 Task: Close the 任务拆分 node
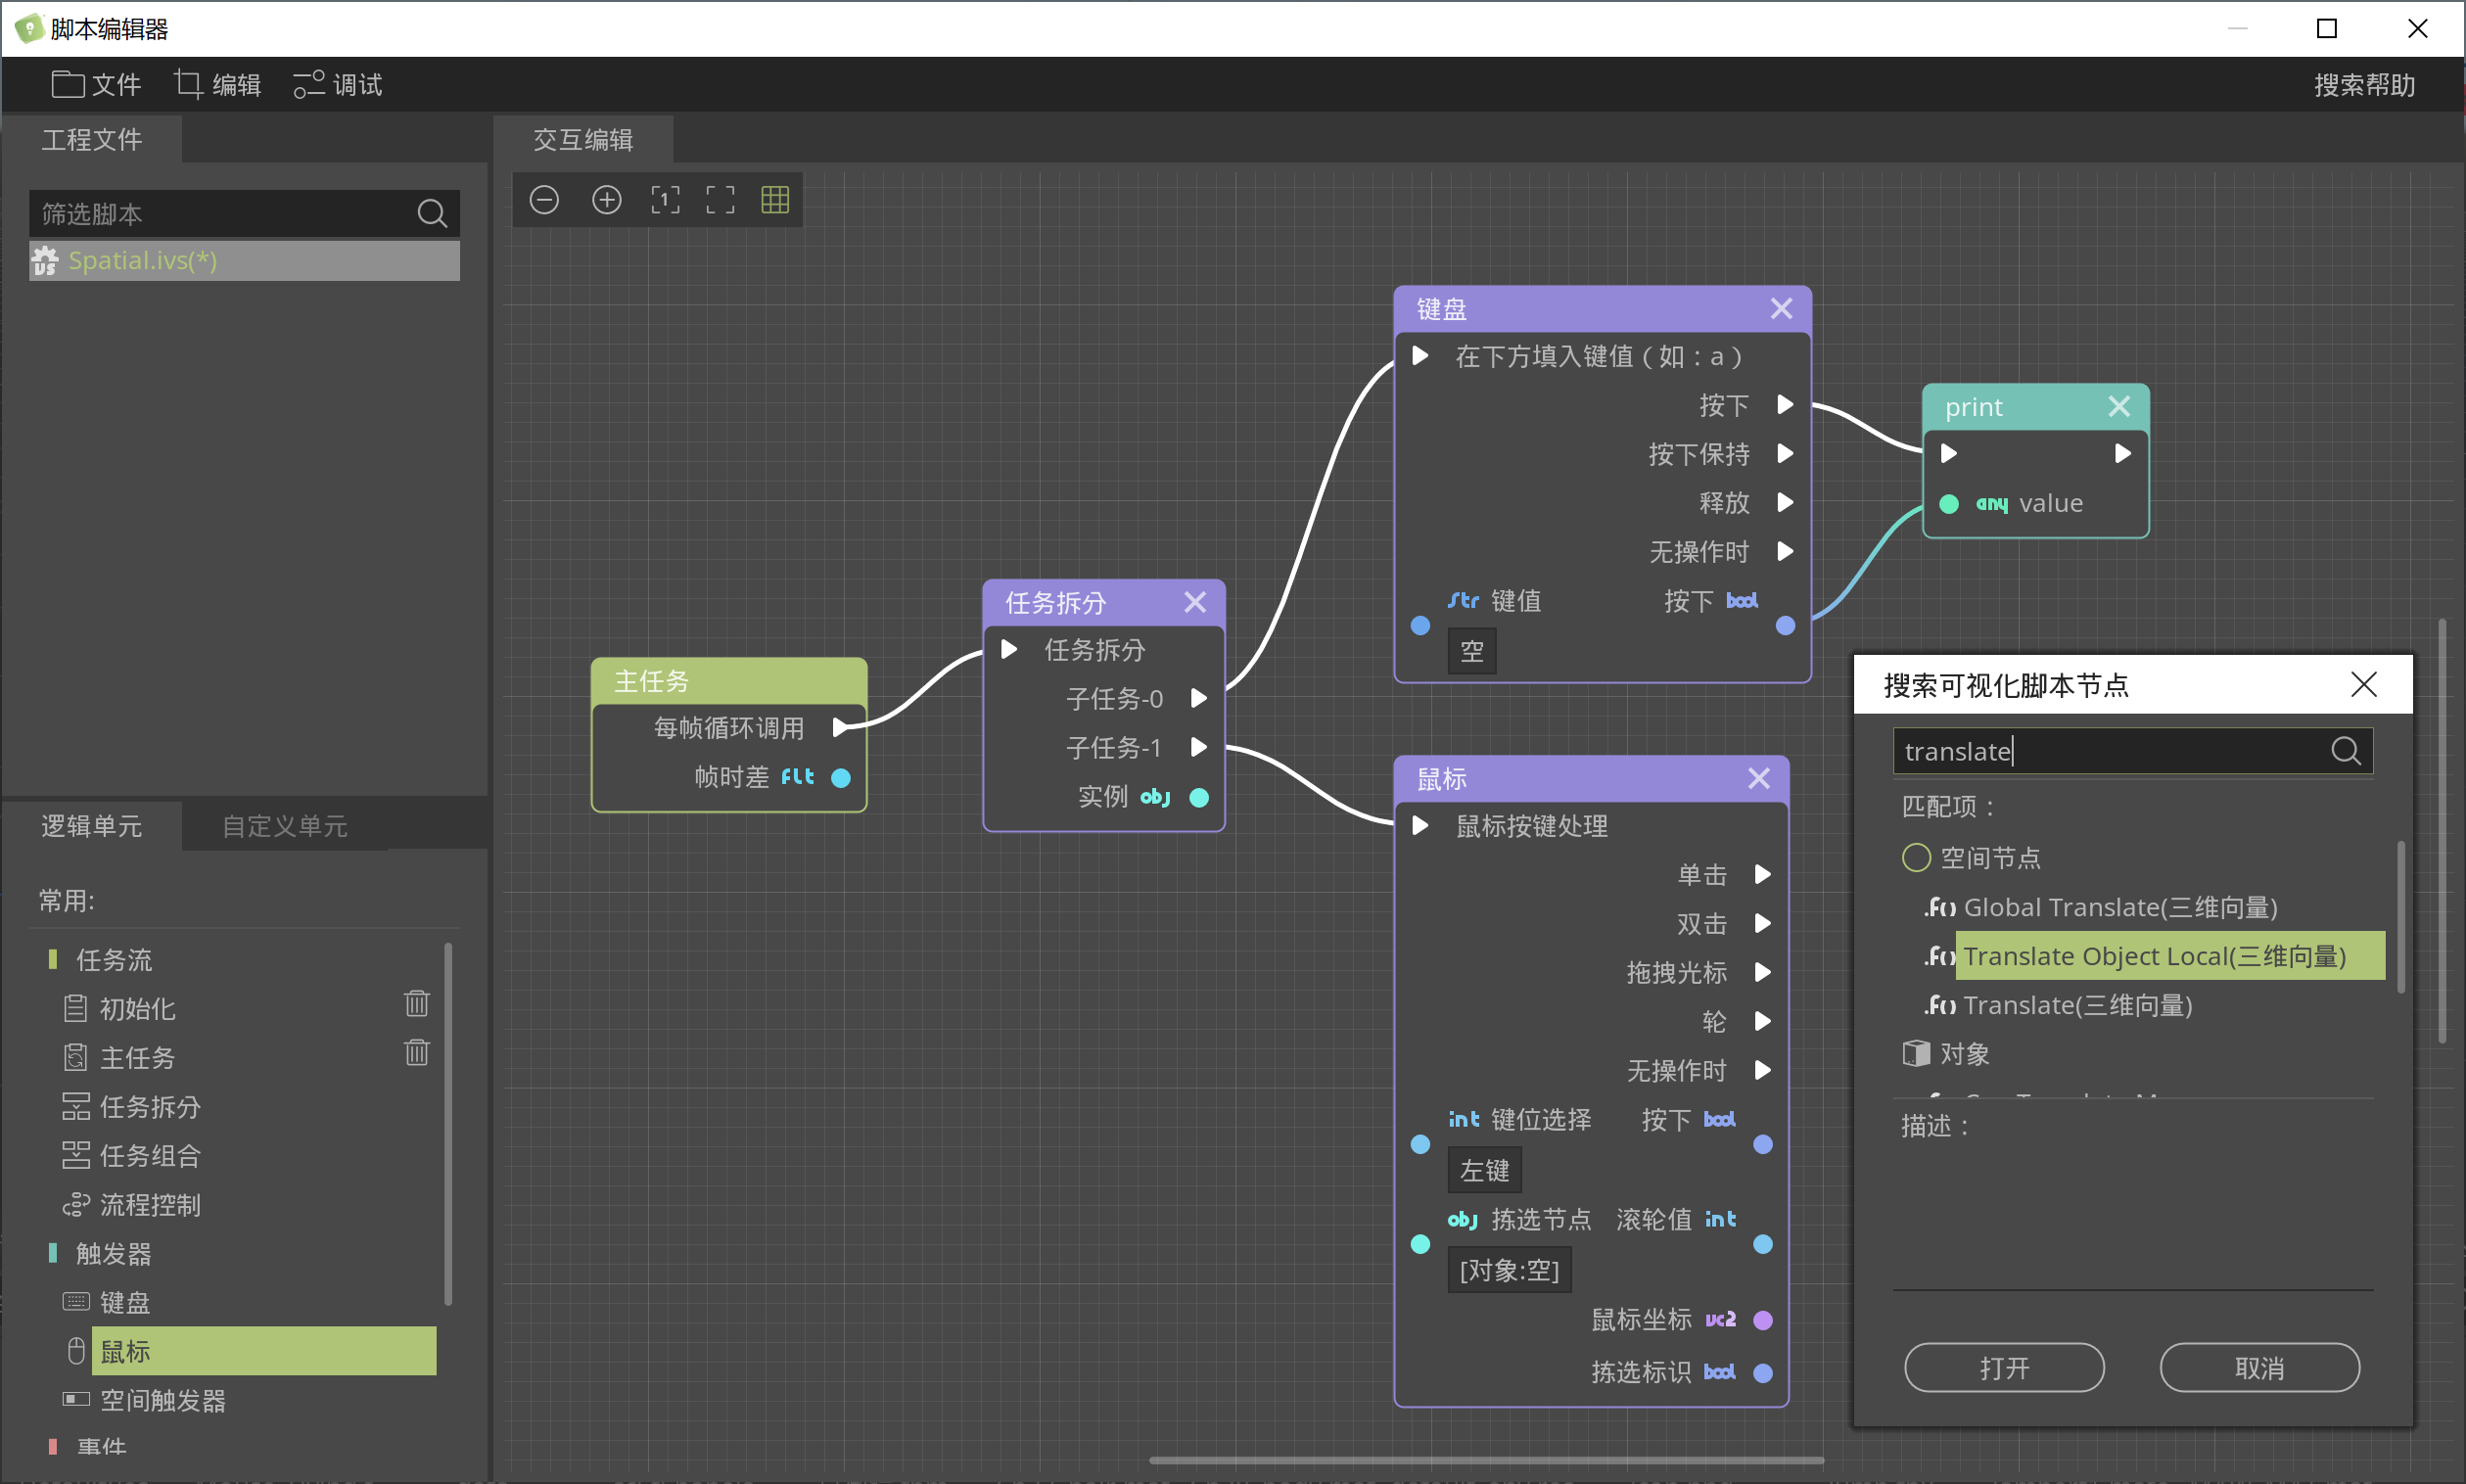coord(1195,602)
